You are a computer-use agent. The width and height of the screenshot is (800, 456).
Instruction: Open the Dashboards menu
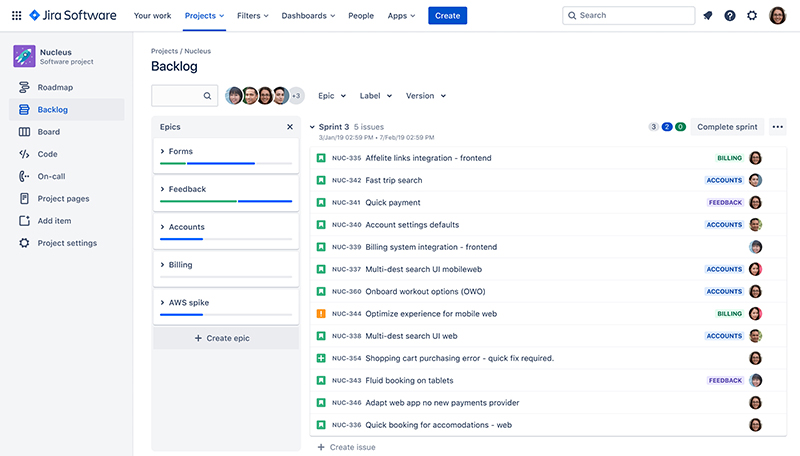308,16
